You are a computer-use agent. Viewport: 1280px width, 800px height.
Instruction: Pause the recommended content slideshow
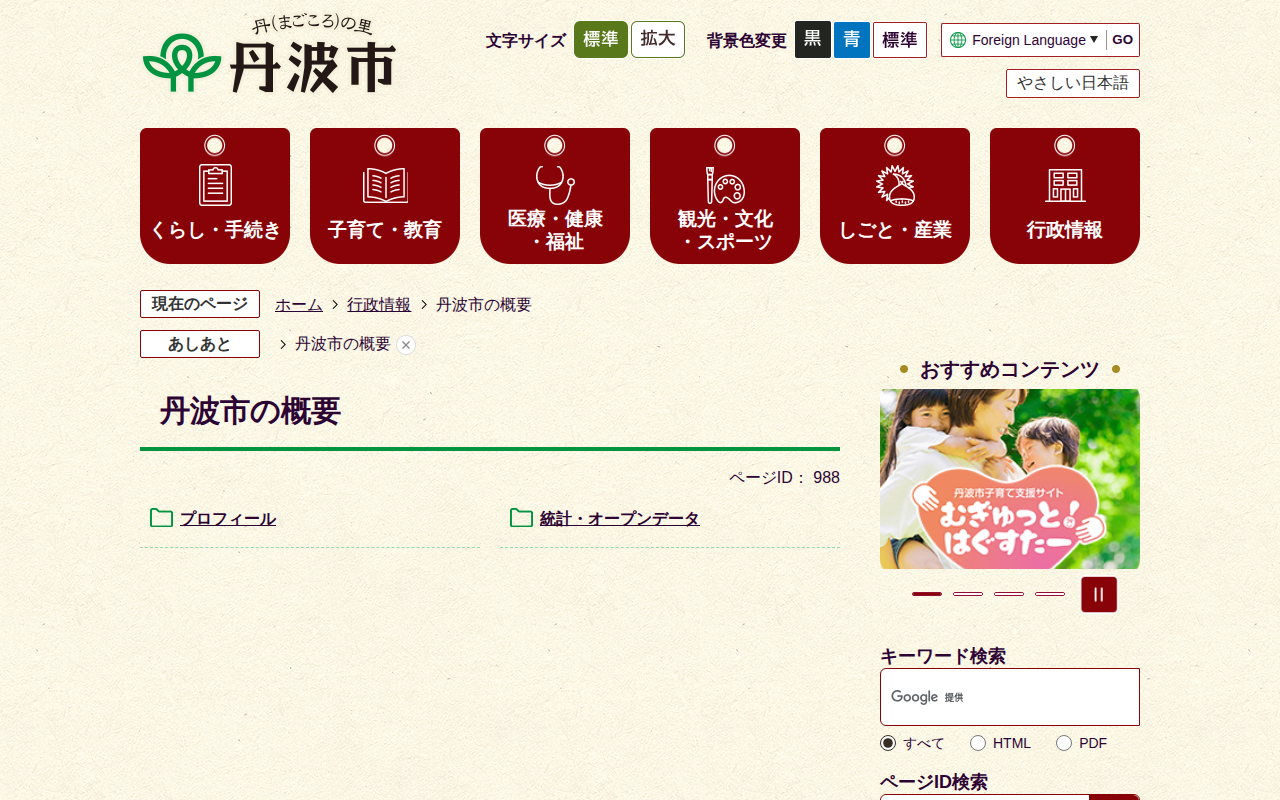click(x=1099, y=594)
